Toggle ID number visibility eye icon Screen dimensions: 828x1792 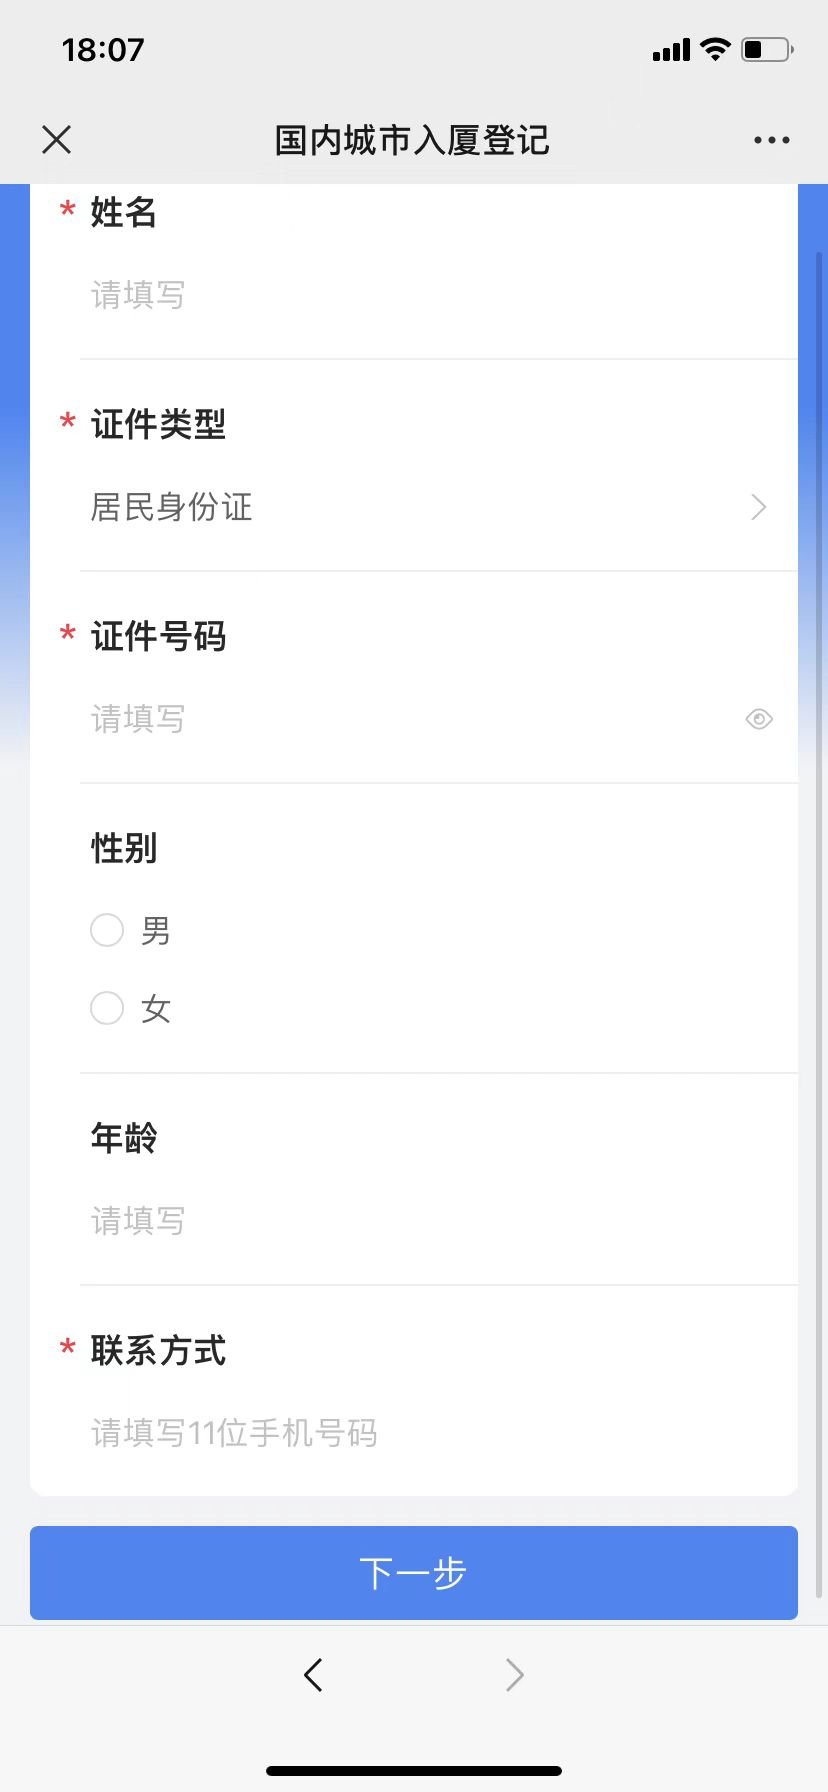point(759,719)
